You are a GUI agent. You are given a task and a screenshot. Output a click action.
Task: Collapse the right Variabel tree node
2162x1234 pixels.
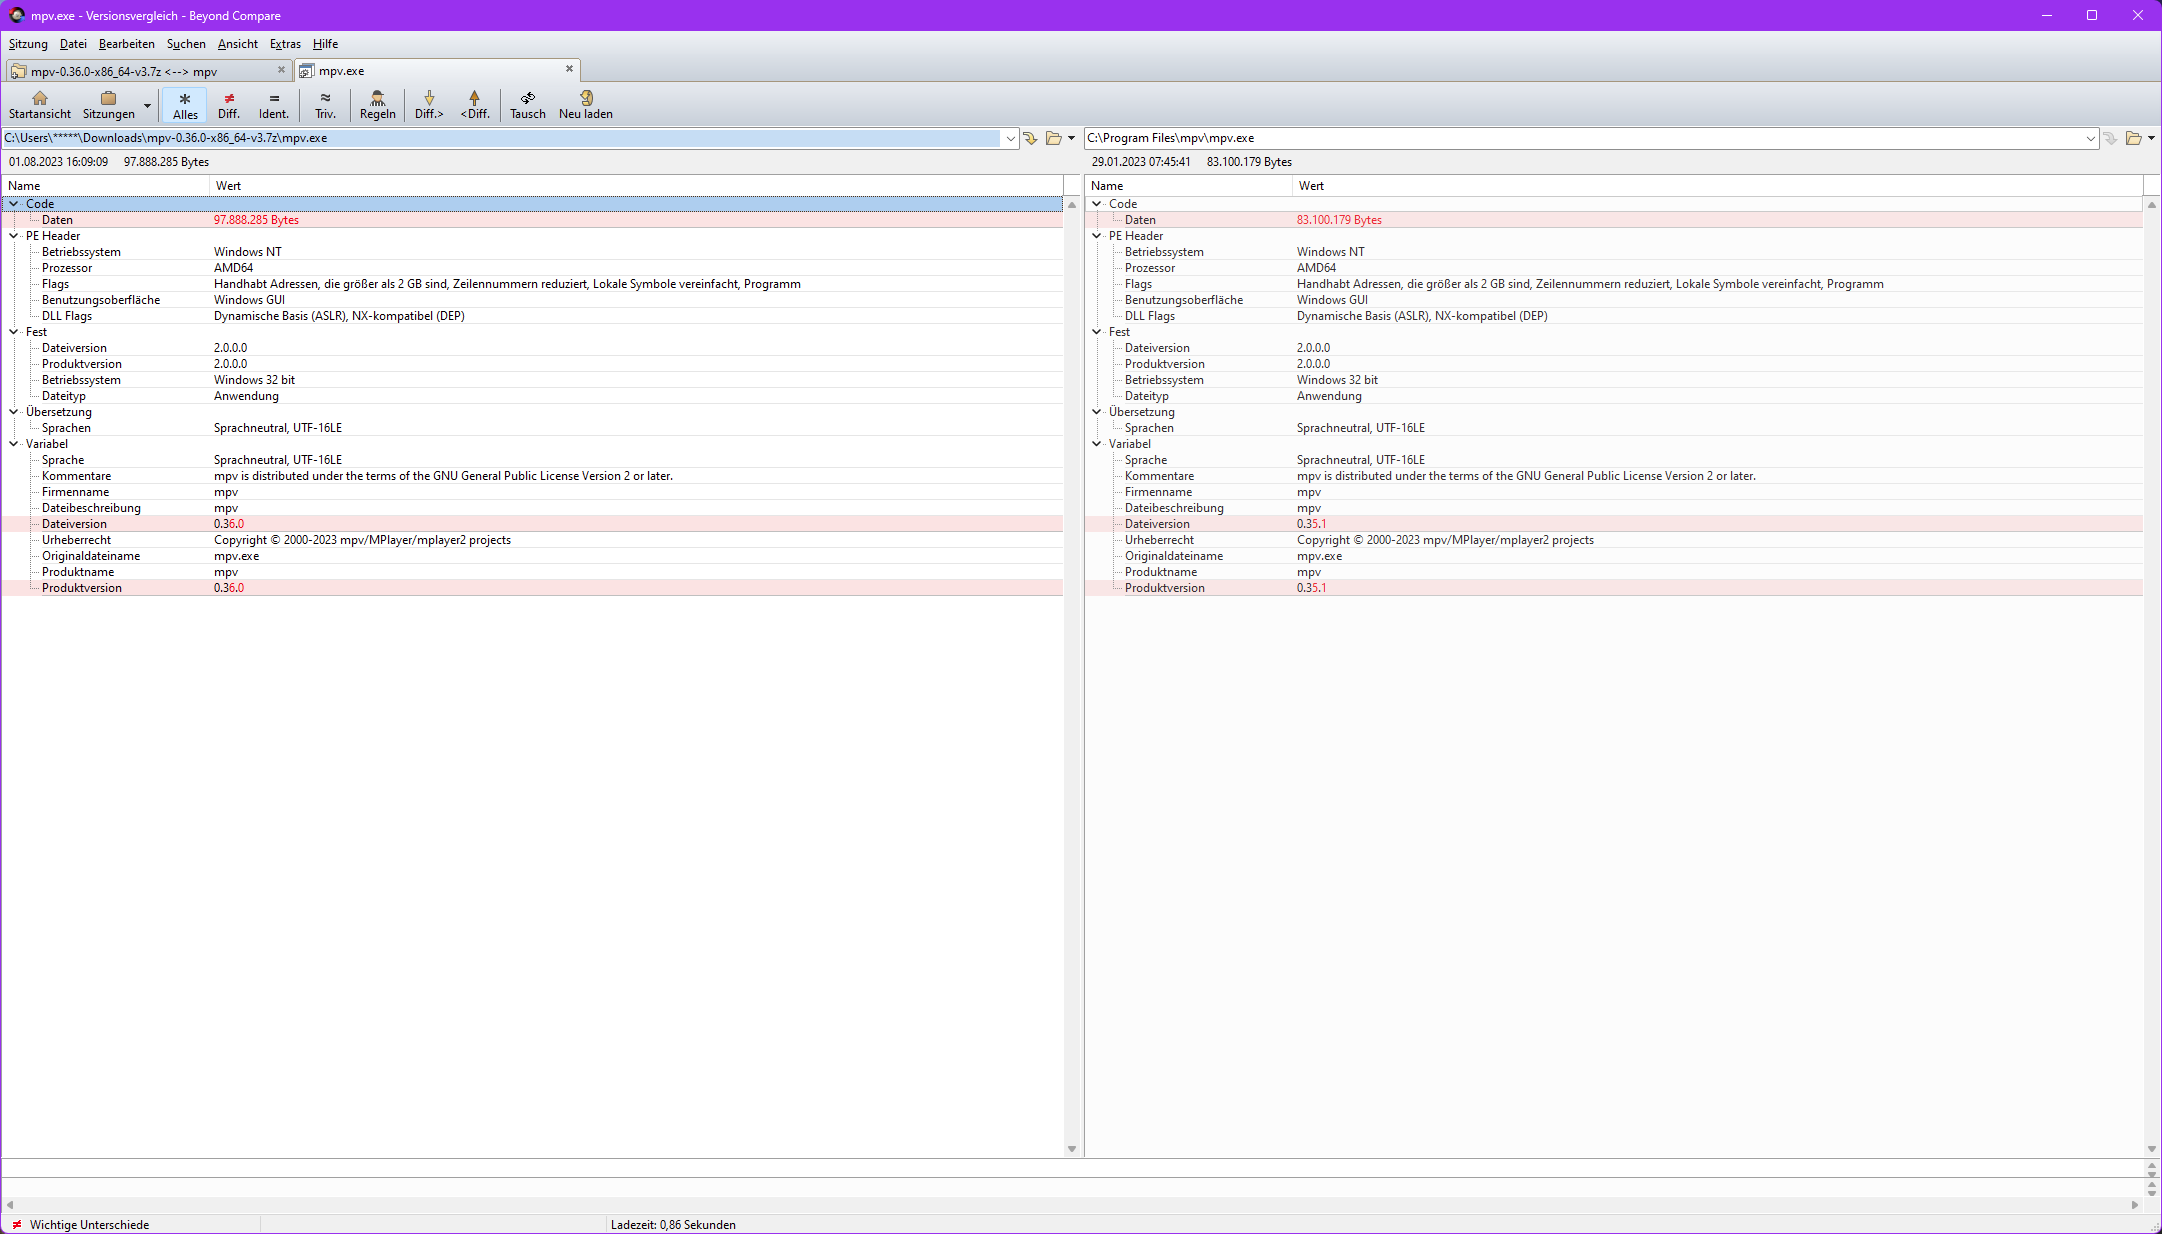1097,444
